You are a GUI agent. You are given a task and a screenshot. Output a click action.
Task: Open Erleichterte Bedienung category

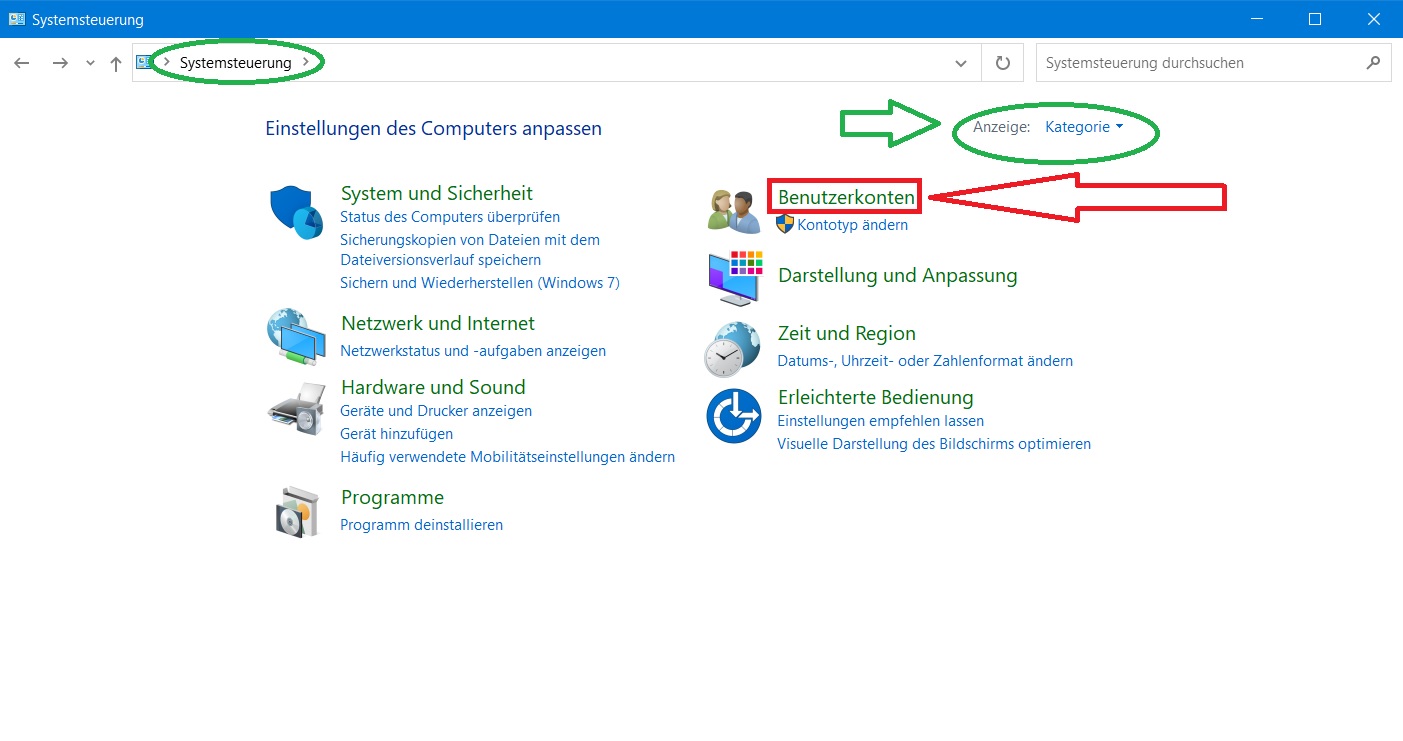tap(876, 397)
